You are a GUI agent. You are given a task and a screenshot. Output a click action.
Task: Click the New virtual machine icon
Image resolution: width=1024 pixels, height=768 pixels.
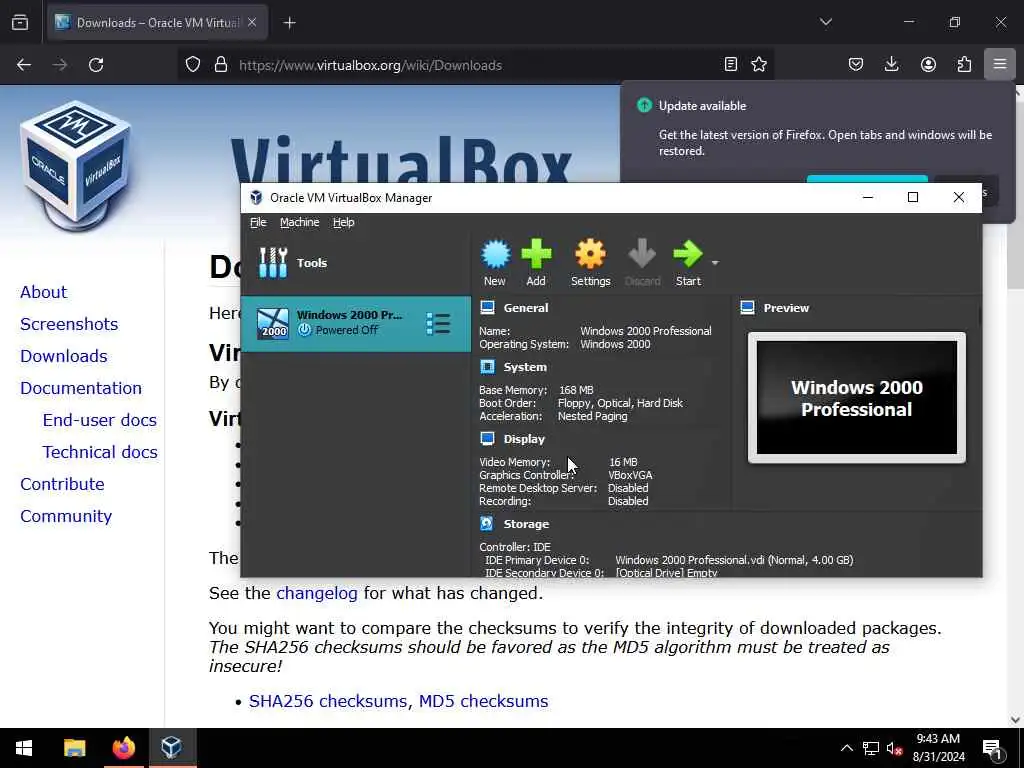click(x=495, y=254)
